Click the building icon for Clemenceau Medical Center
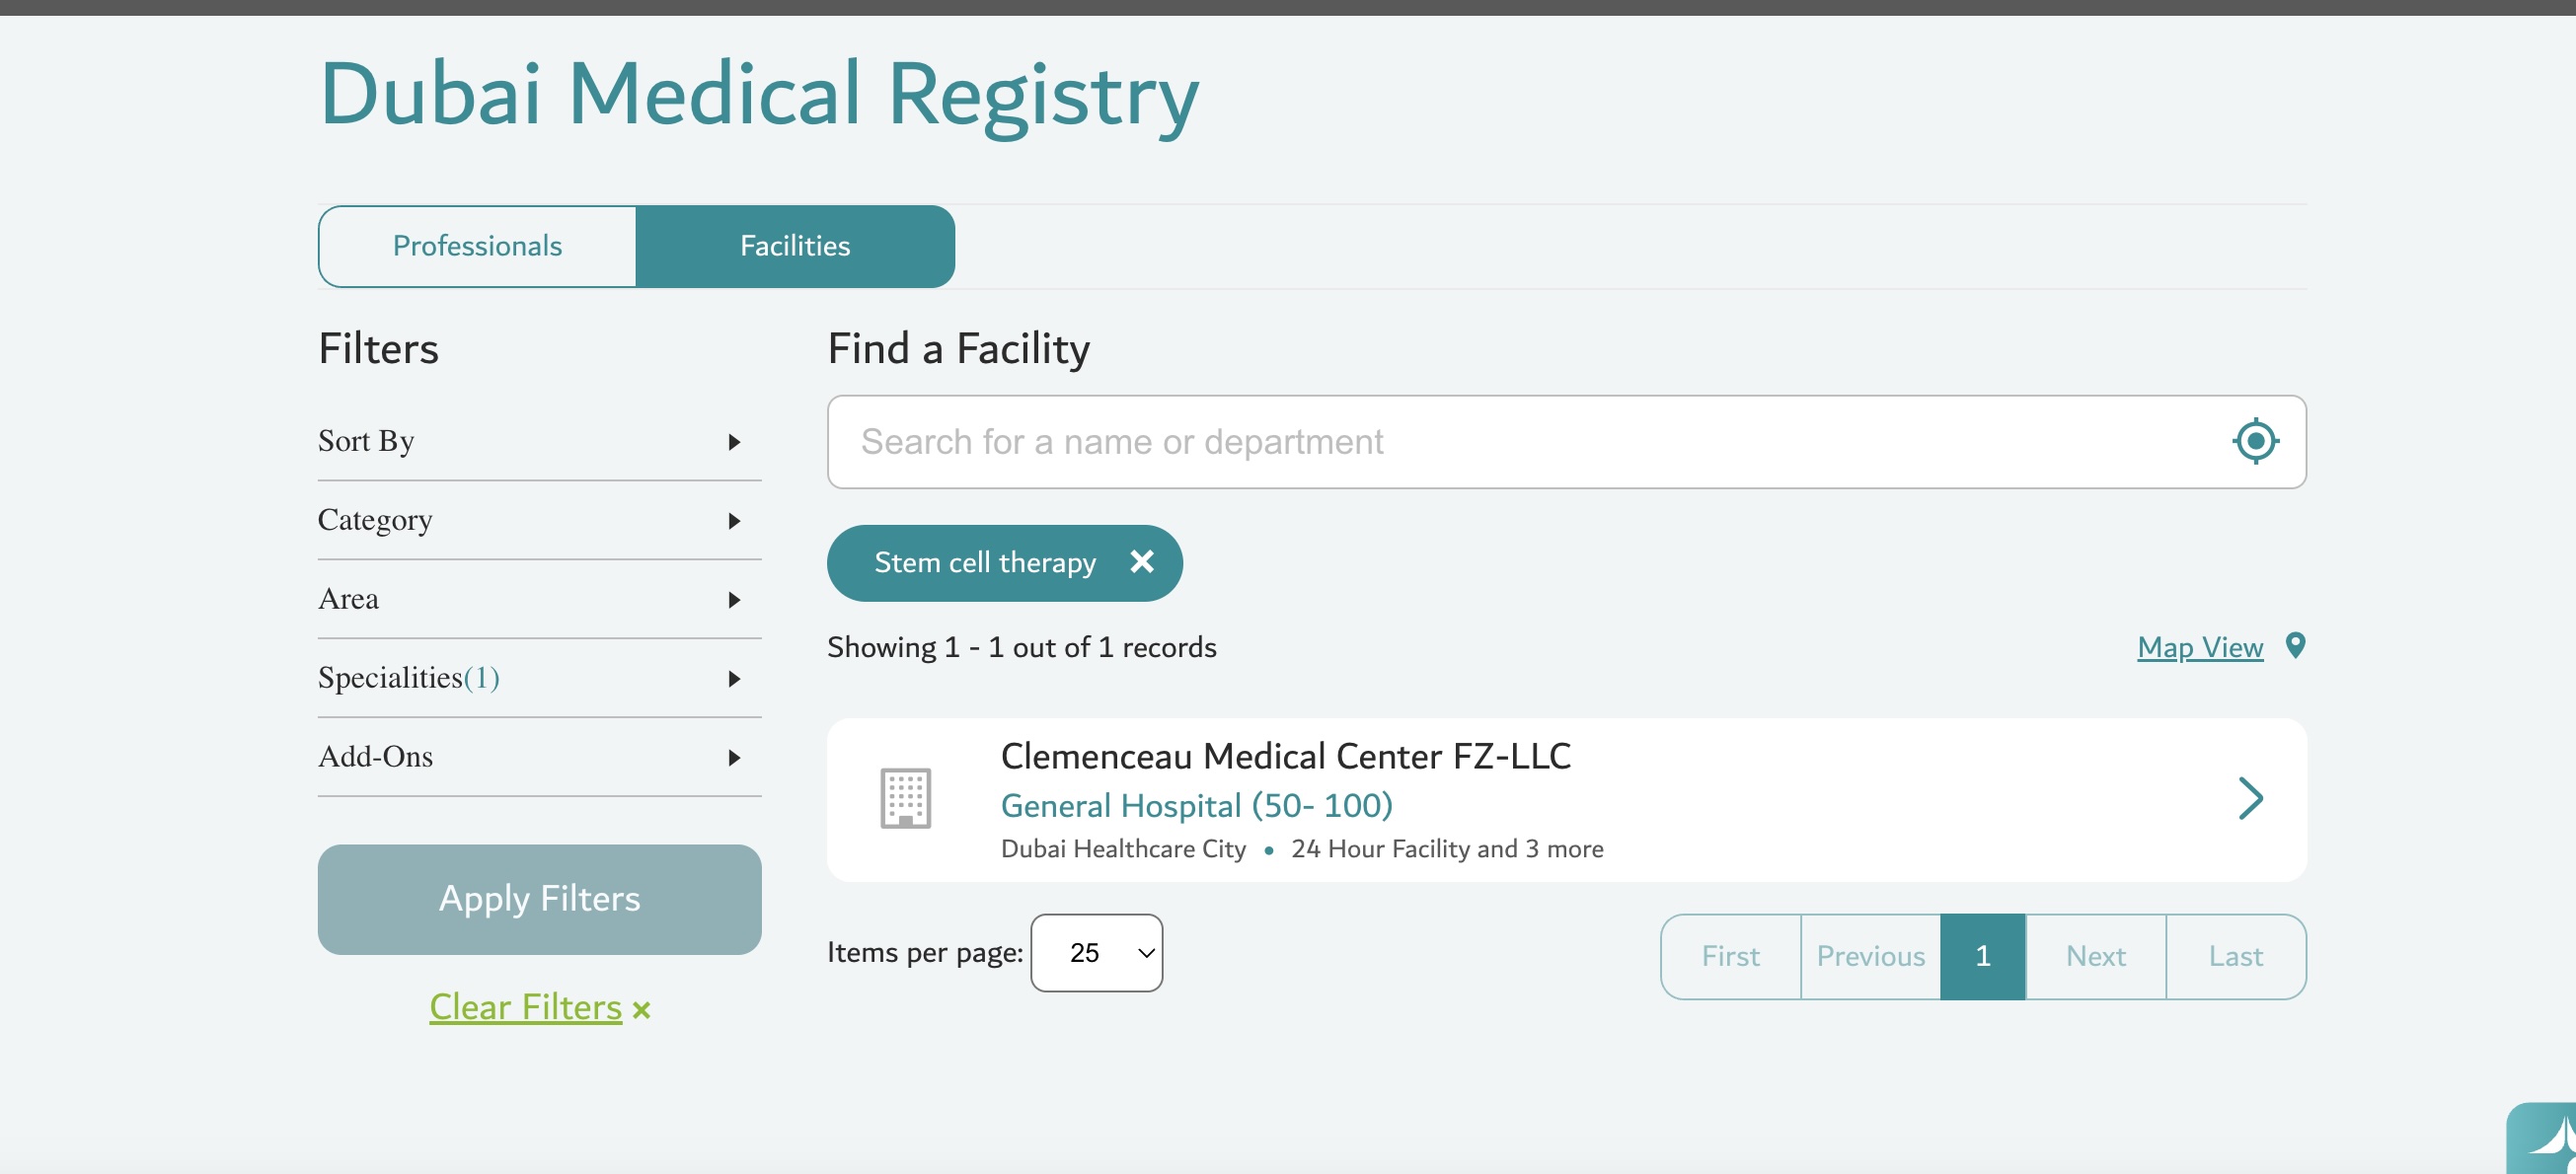The height and width of the screenshot is (1174, 2576). point(905,798)
